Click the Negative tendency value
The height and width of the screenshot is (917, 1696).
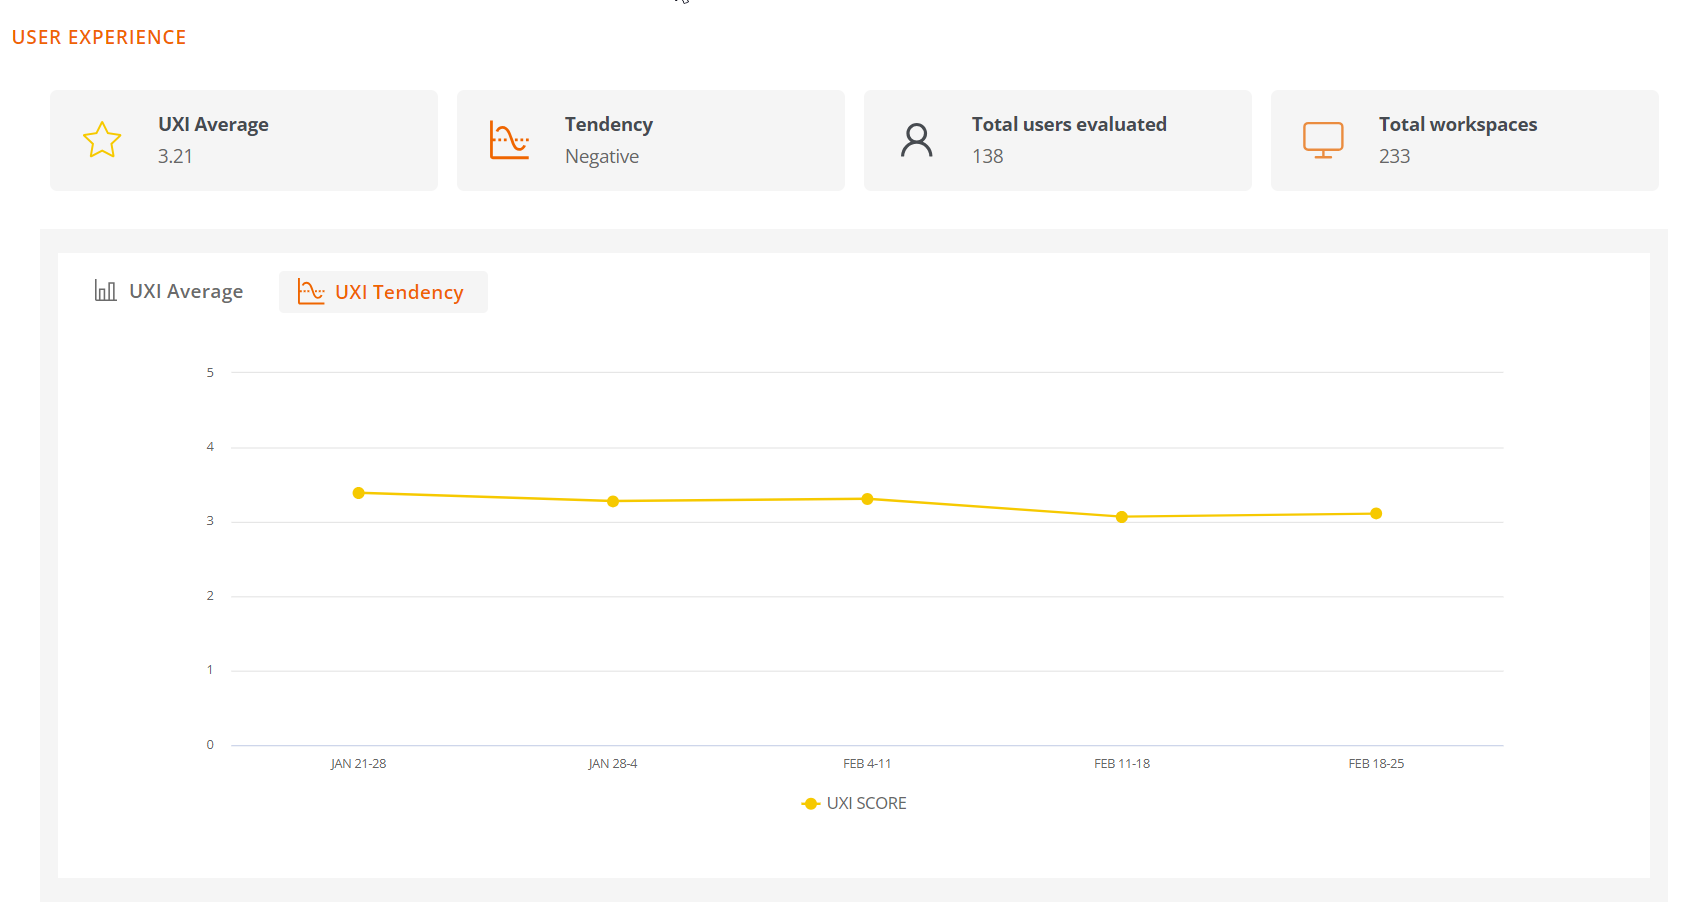pyautogui.click(x=602, y=156)
